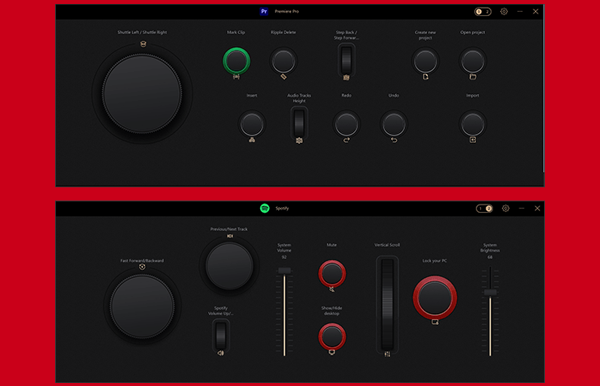The height and width of the screenshot is (386, 600).
Task: Click the large Fast Forward/Backward dial
Action: (142, 306)
